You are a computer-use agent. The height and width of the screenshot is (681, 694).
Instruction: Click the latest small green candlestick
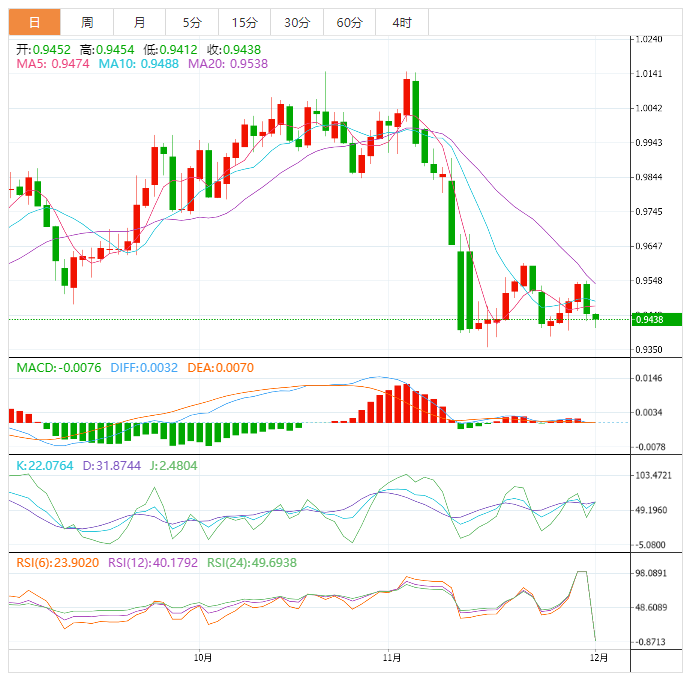(596, 317)
